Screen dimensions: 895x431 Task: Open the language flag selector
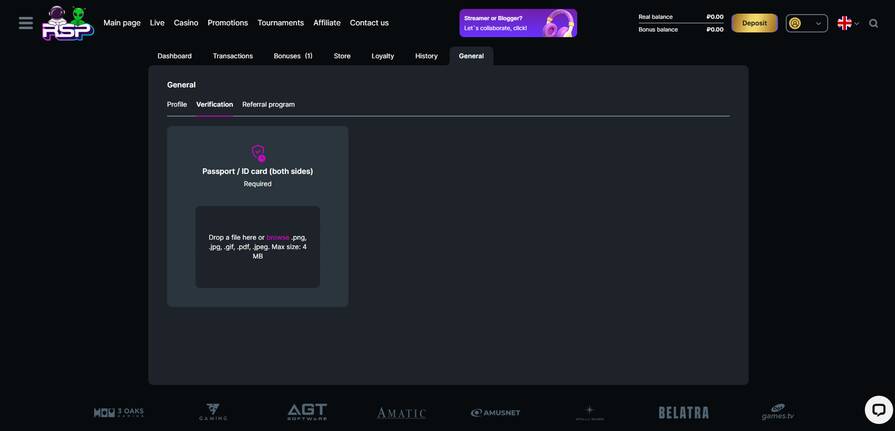click(x=847, y=23)
